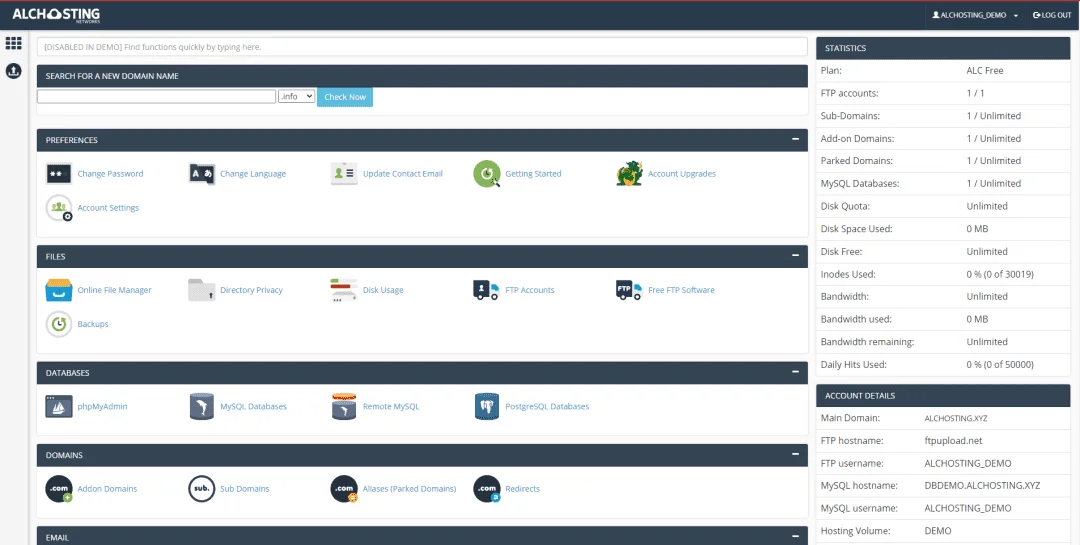This screenshot has width=1080, height=545.
Task: Collapse the Preferences section
Action: pos(796,139)
